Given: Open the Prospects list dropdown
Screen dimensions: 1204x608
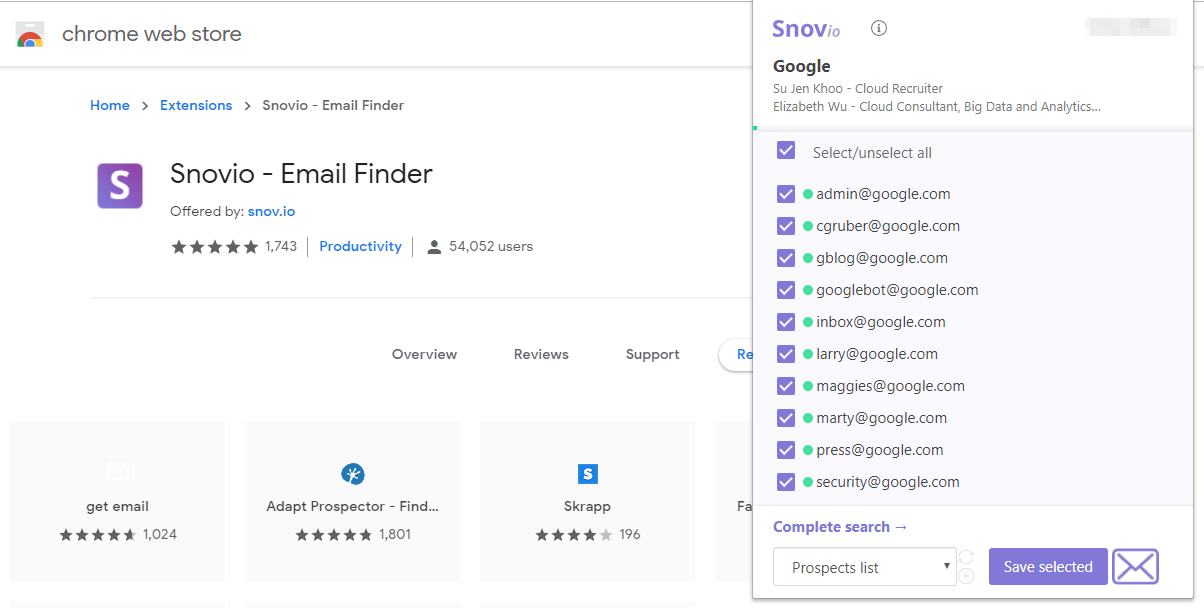Looking at the screenshot, I should coord(865,567).
